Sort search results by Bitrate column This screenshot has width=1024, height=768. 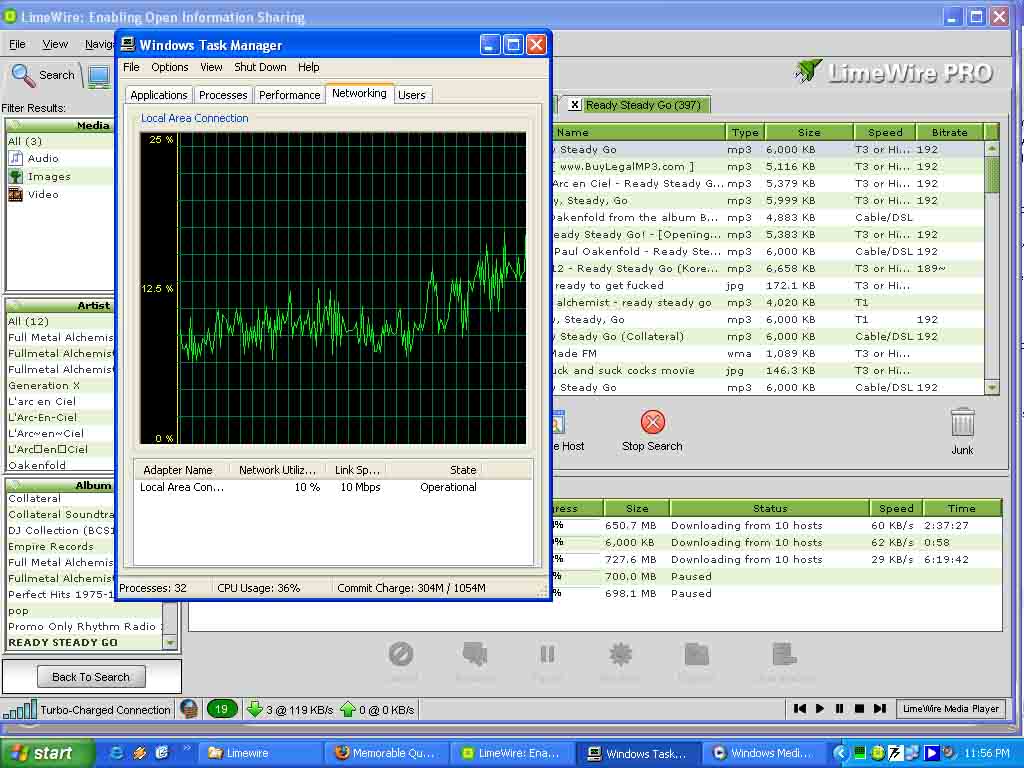(x=950, y=132)
